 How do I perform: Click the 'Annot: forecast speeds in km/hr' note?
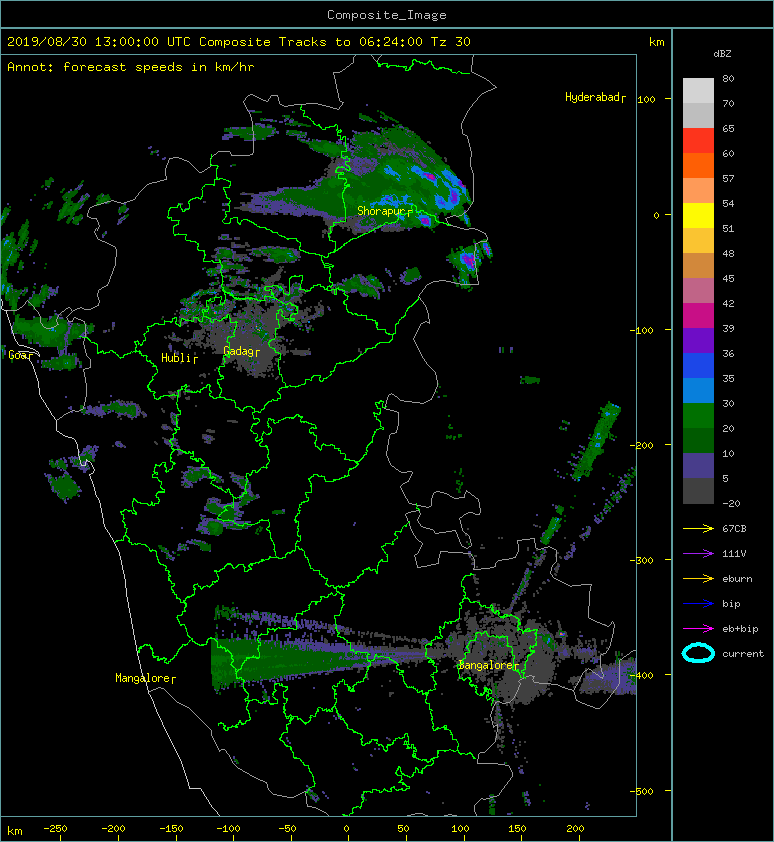click(x=131, y=67)
